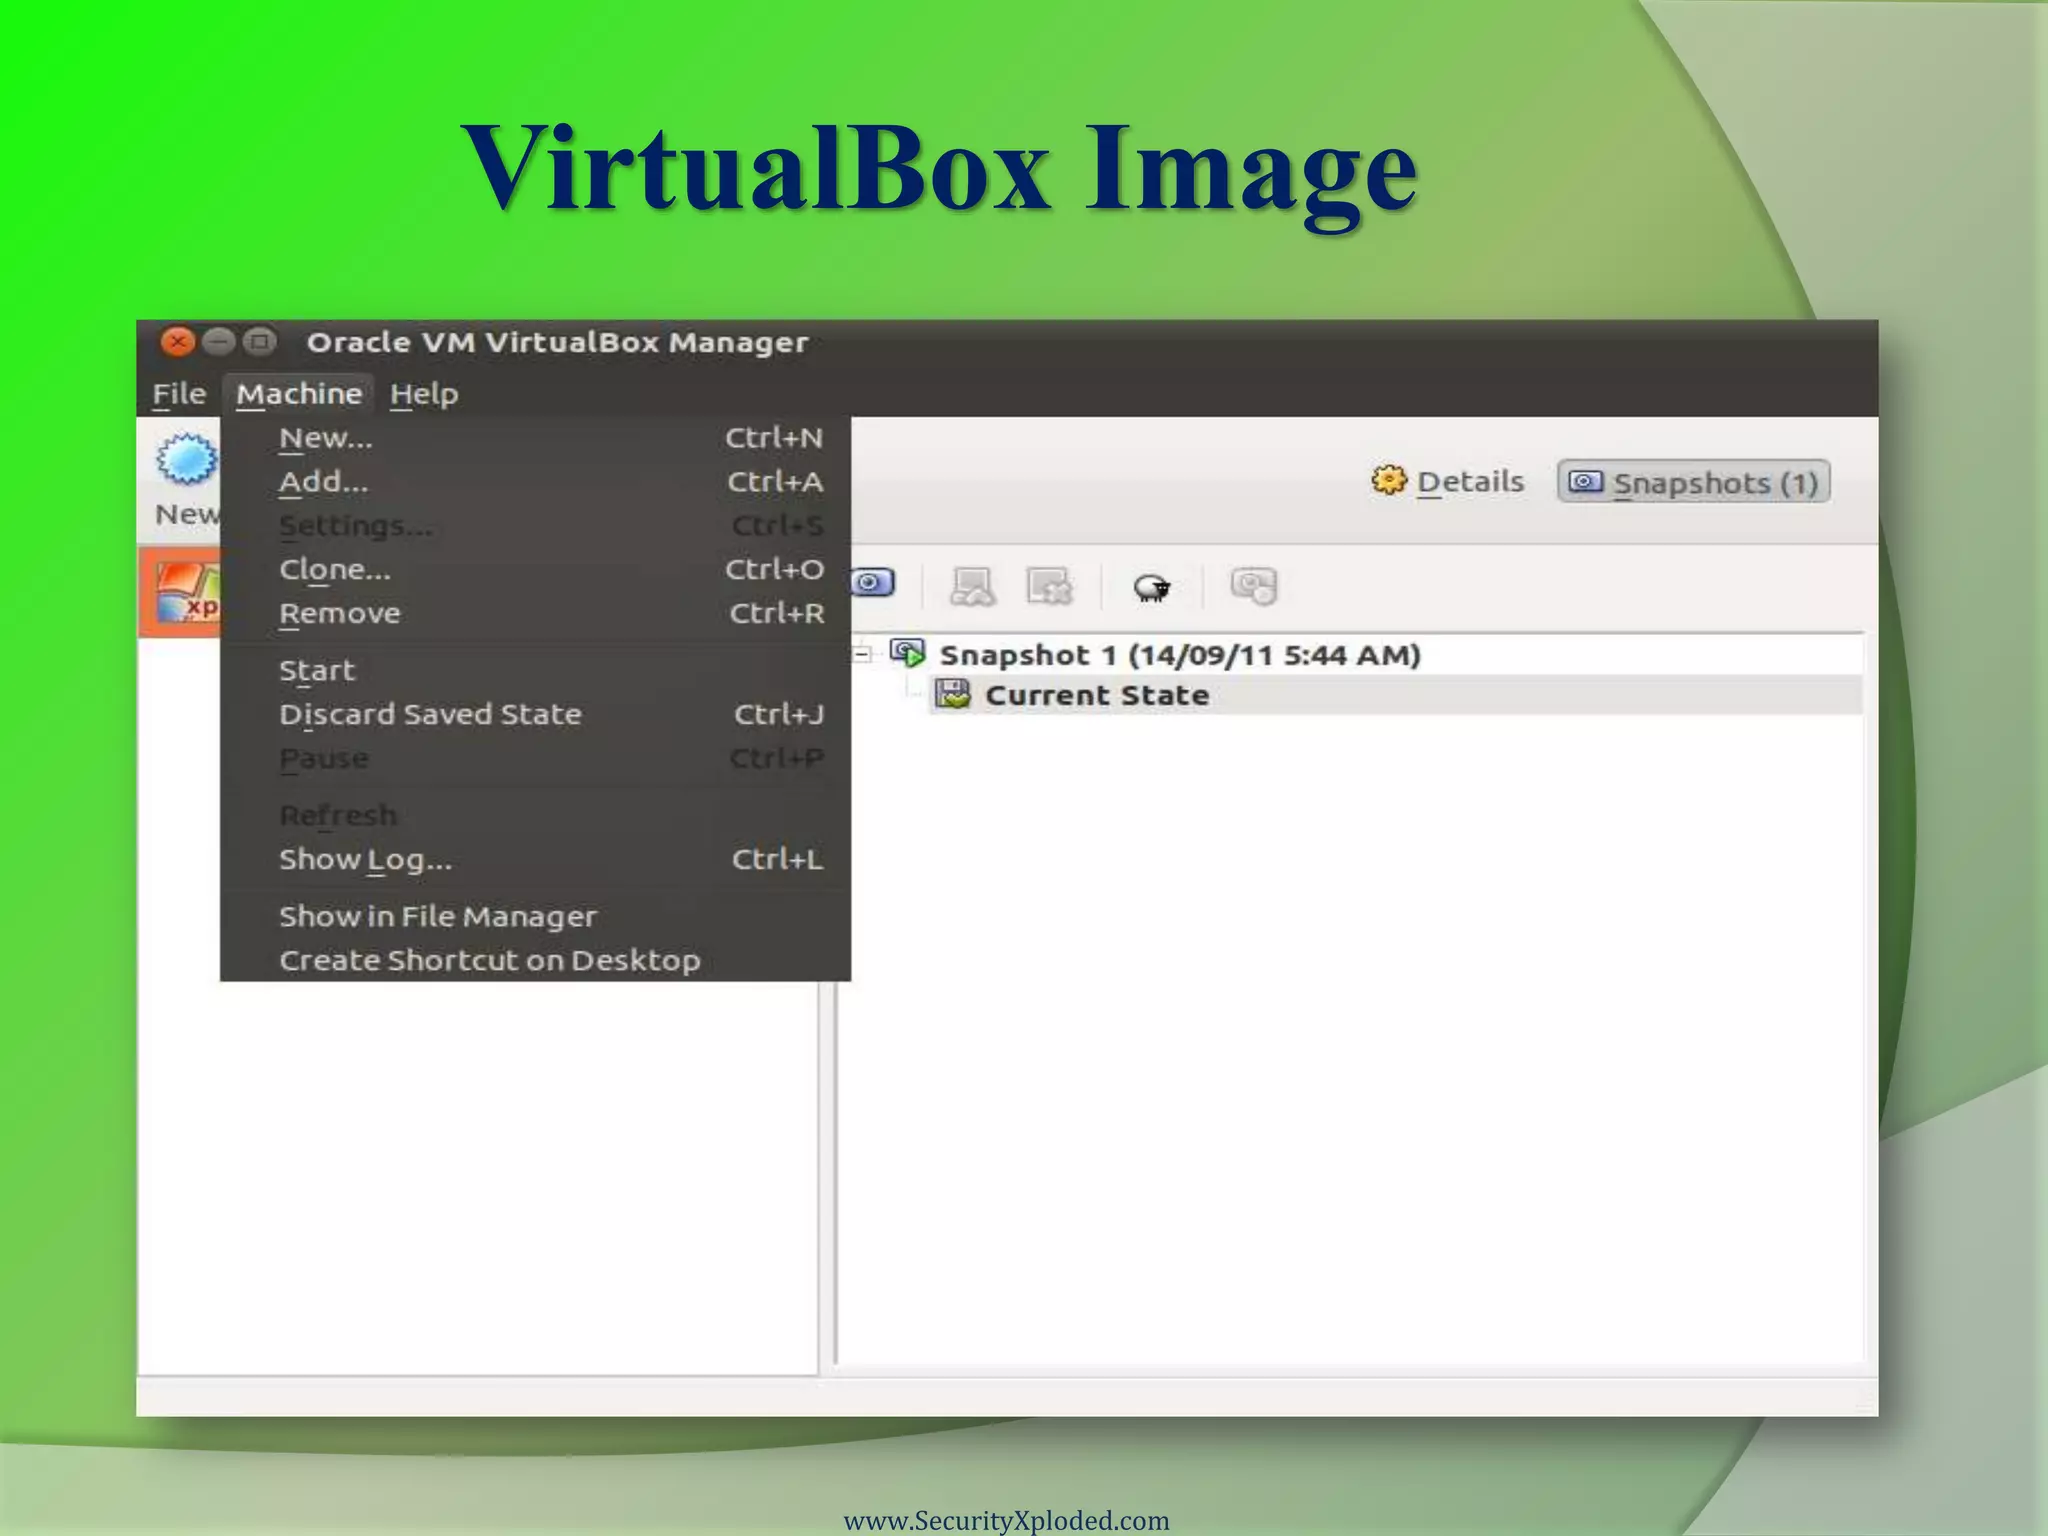2048x1536 pixels.
Task: Click the Take Snapshot camera icon
Action: click(x=873, y=583)
